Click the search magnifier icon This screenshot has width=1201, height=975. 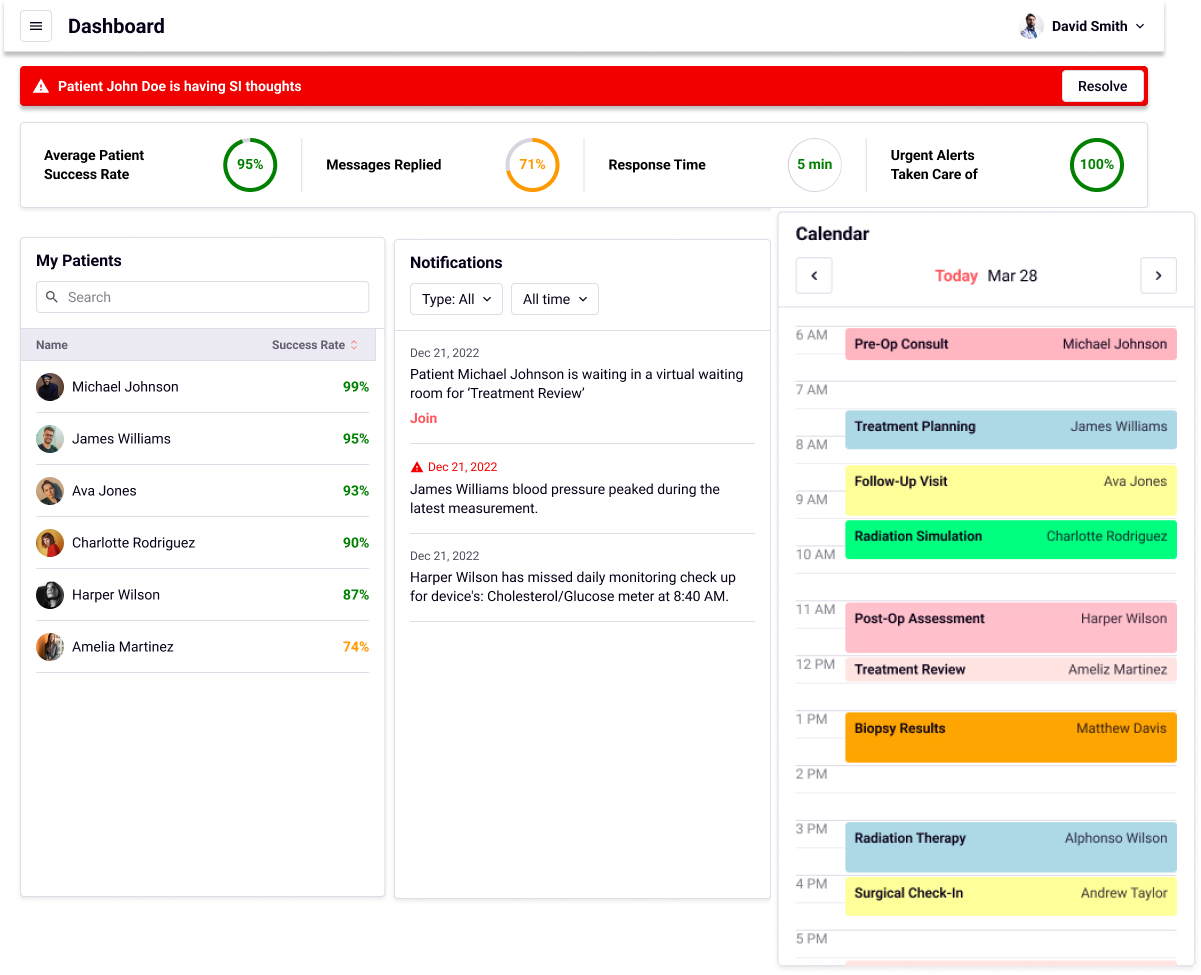pos(53,297)
